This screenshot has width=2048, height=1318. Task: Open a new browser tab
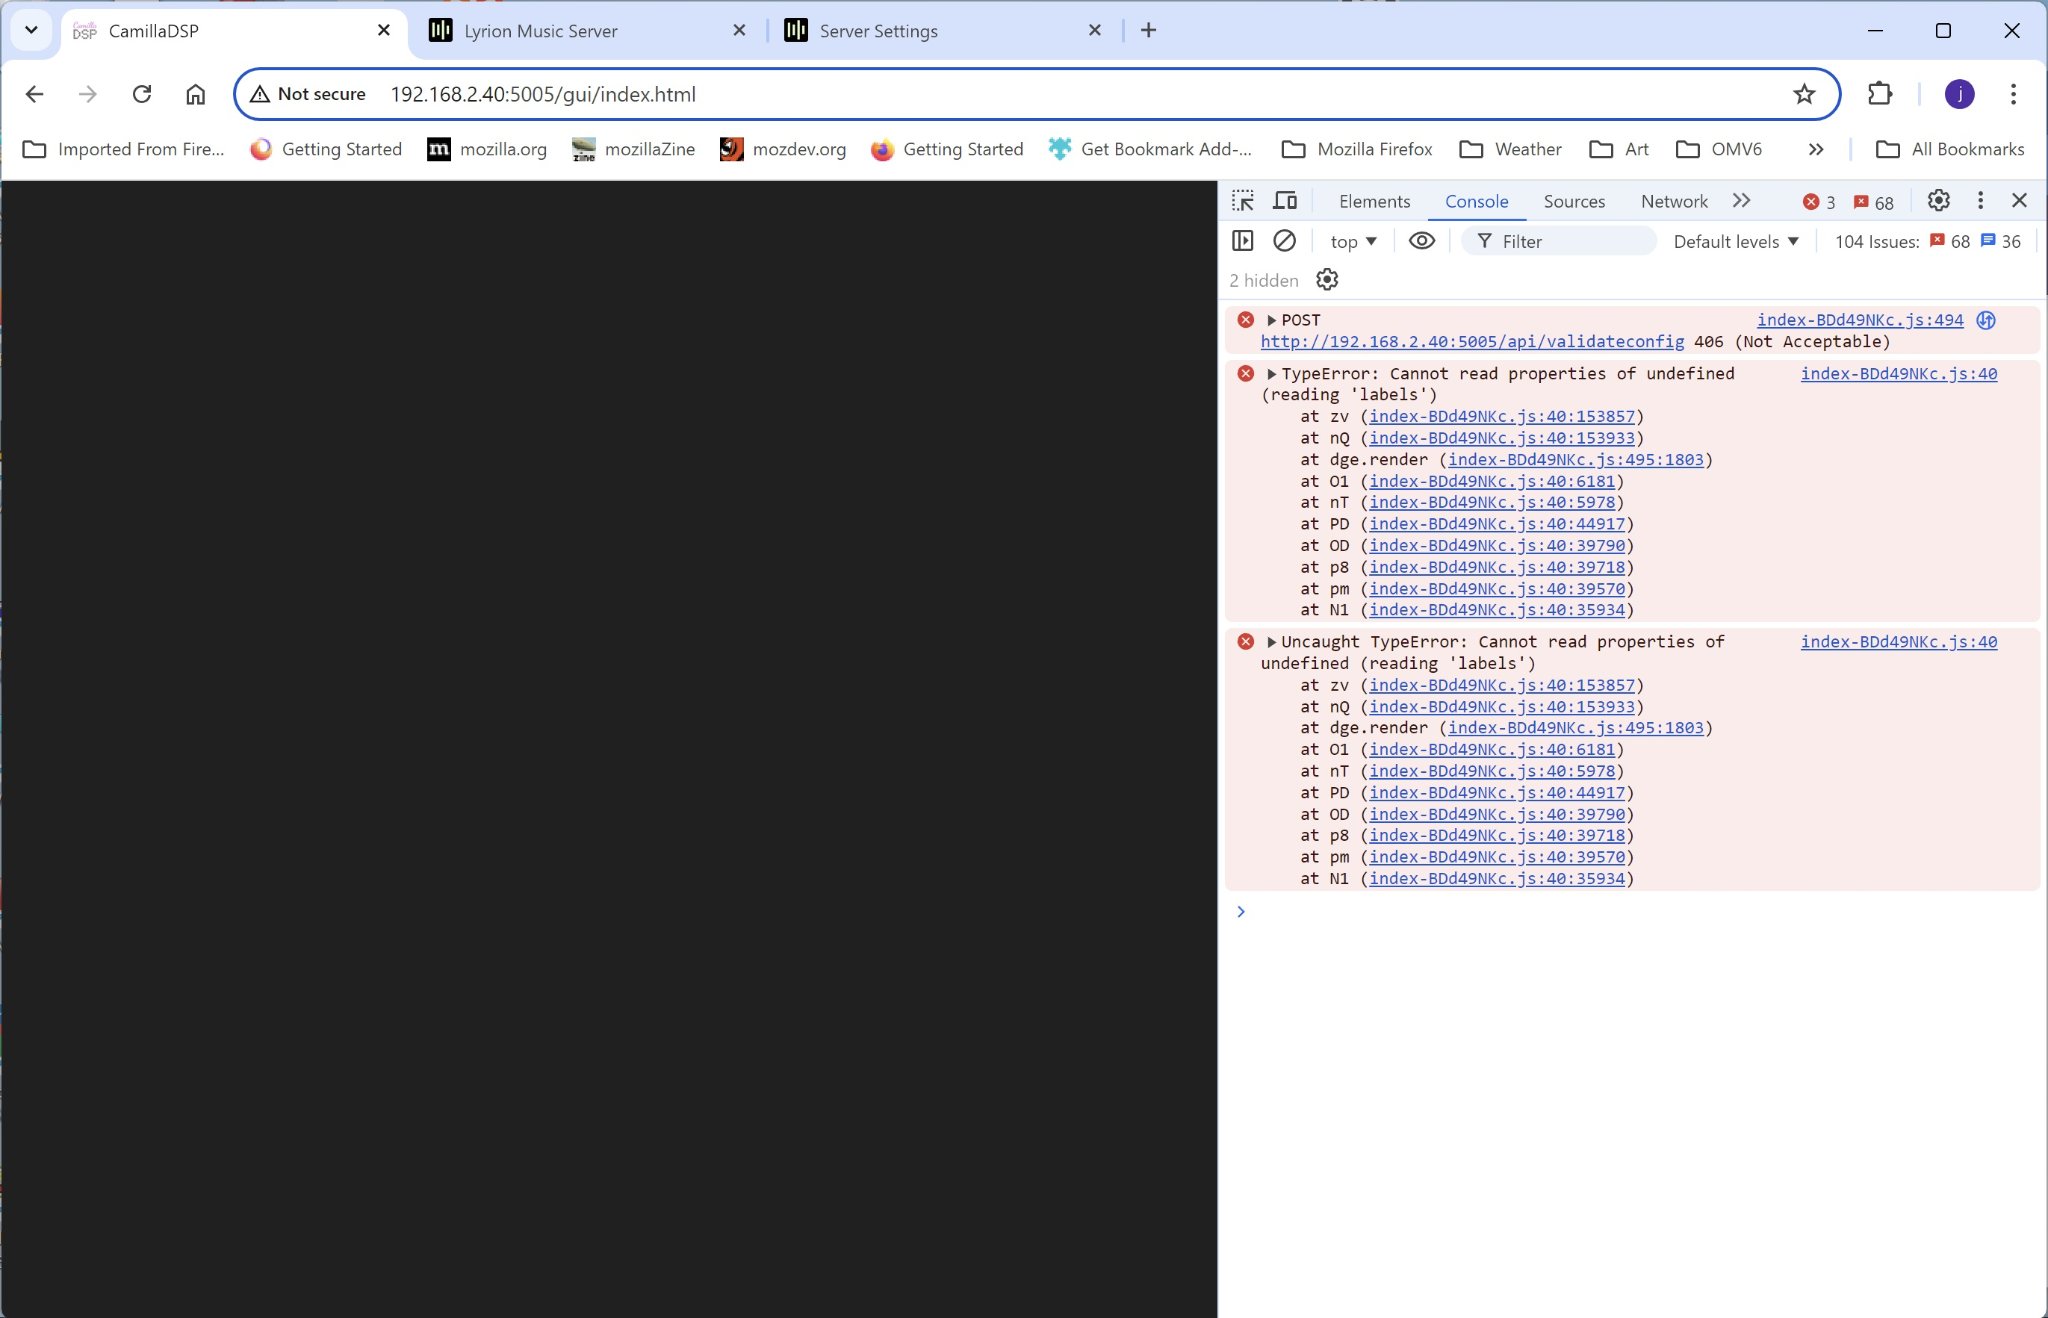point(1148,30)
